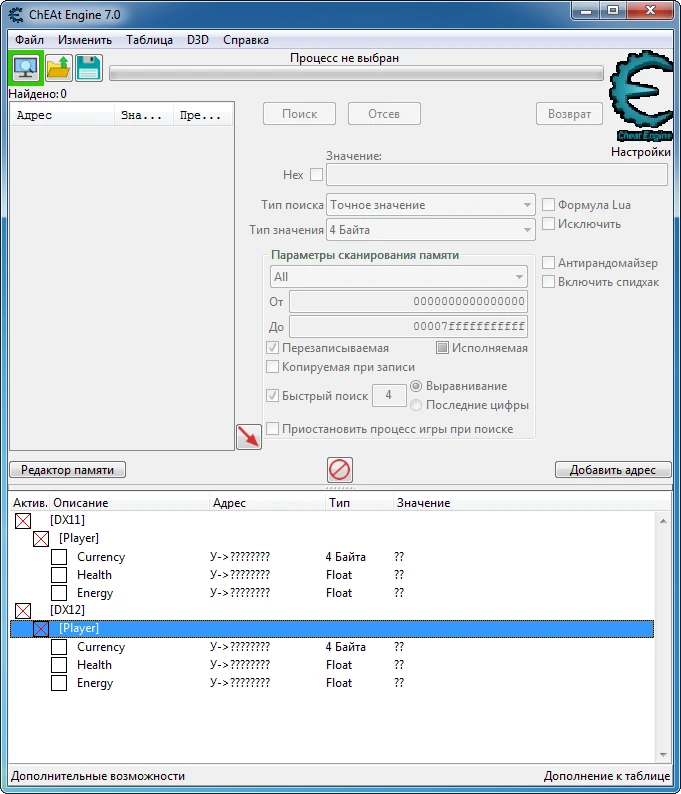Select the [DX12] row label
681x794 pixels.
point(67,610)
